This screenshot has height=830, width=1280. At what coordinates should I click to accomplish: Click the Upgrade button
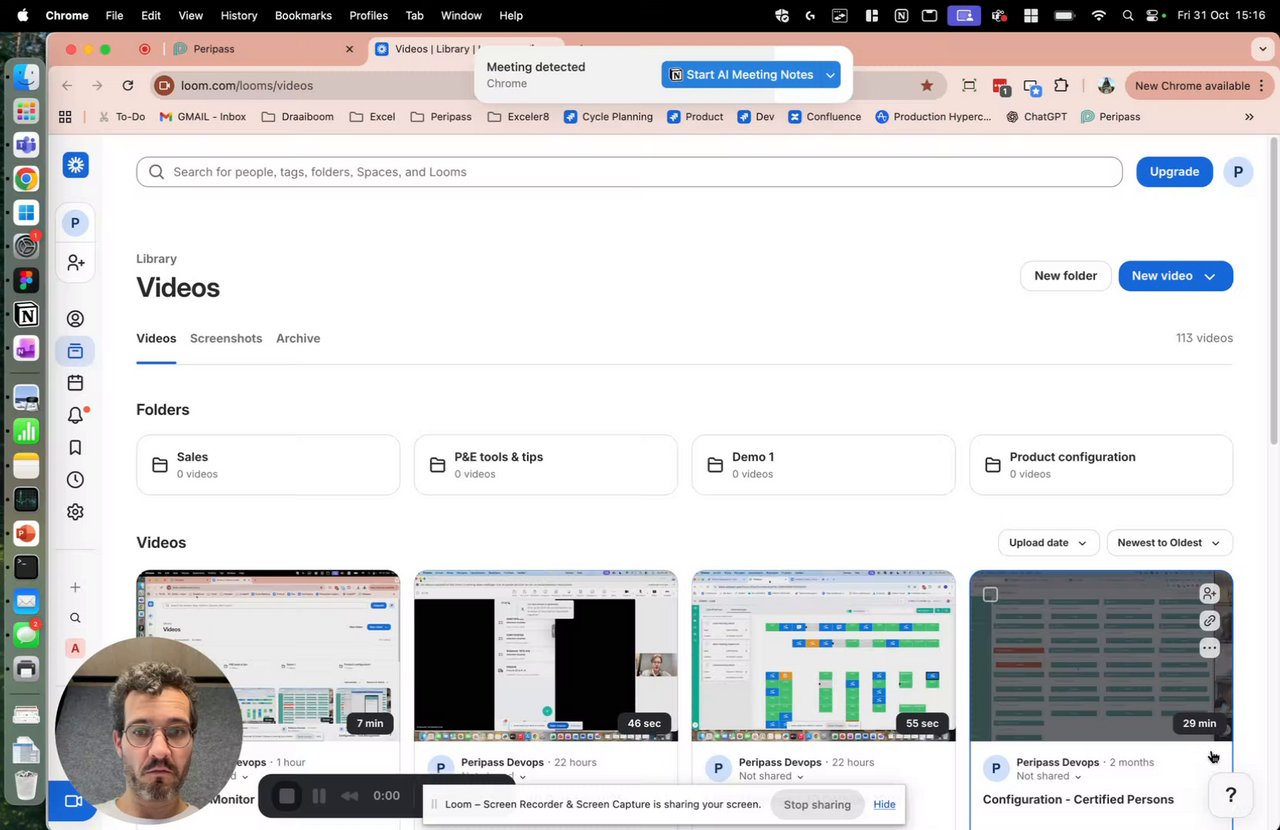click(x=1174, y=172)
